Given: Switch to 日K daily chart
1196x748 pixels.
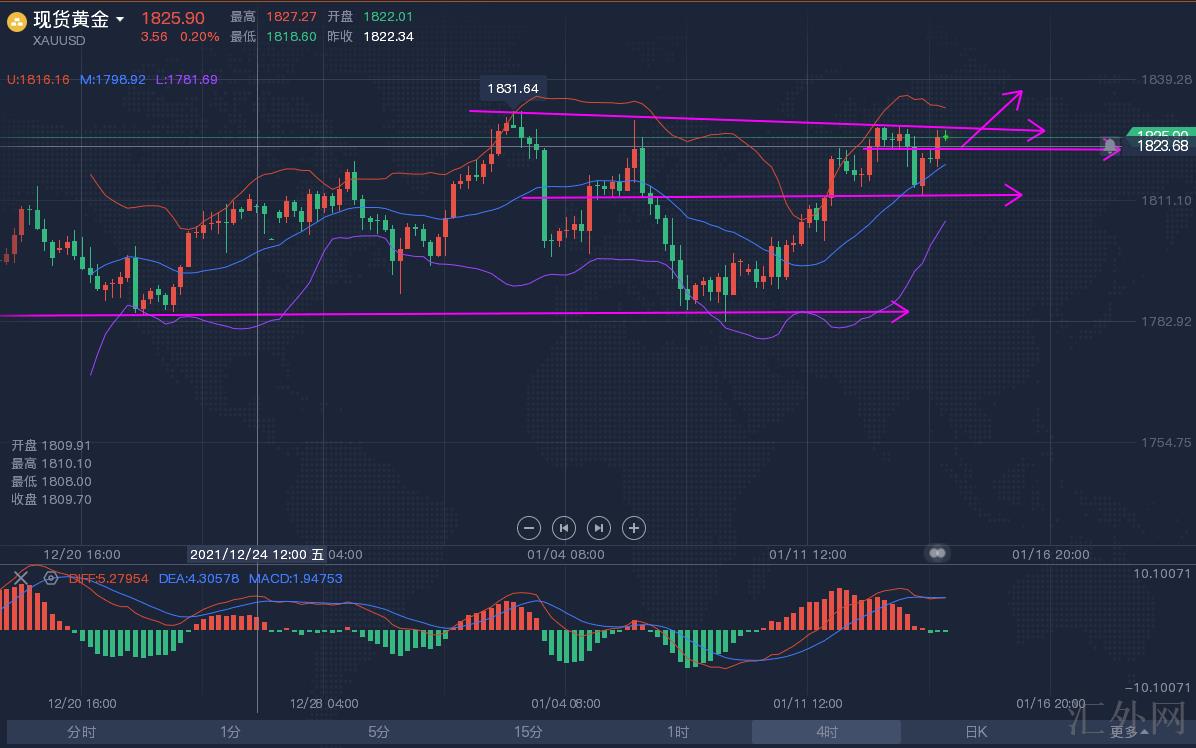Looking at the screenshot, I should (x=975, y=732).
